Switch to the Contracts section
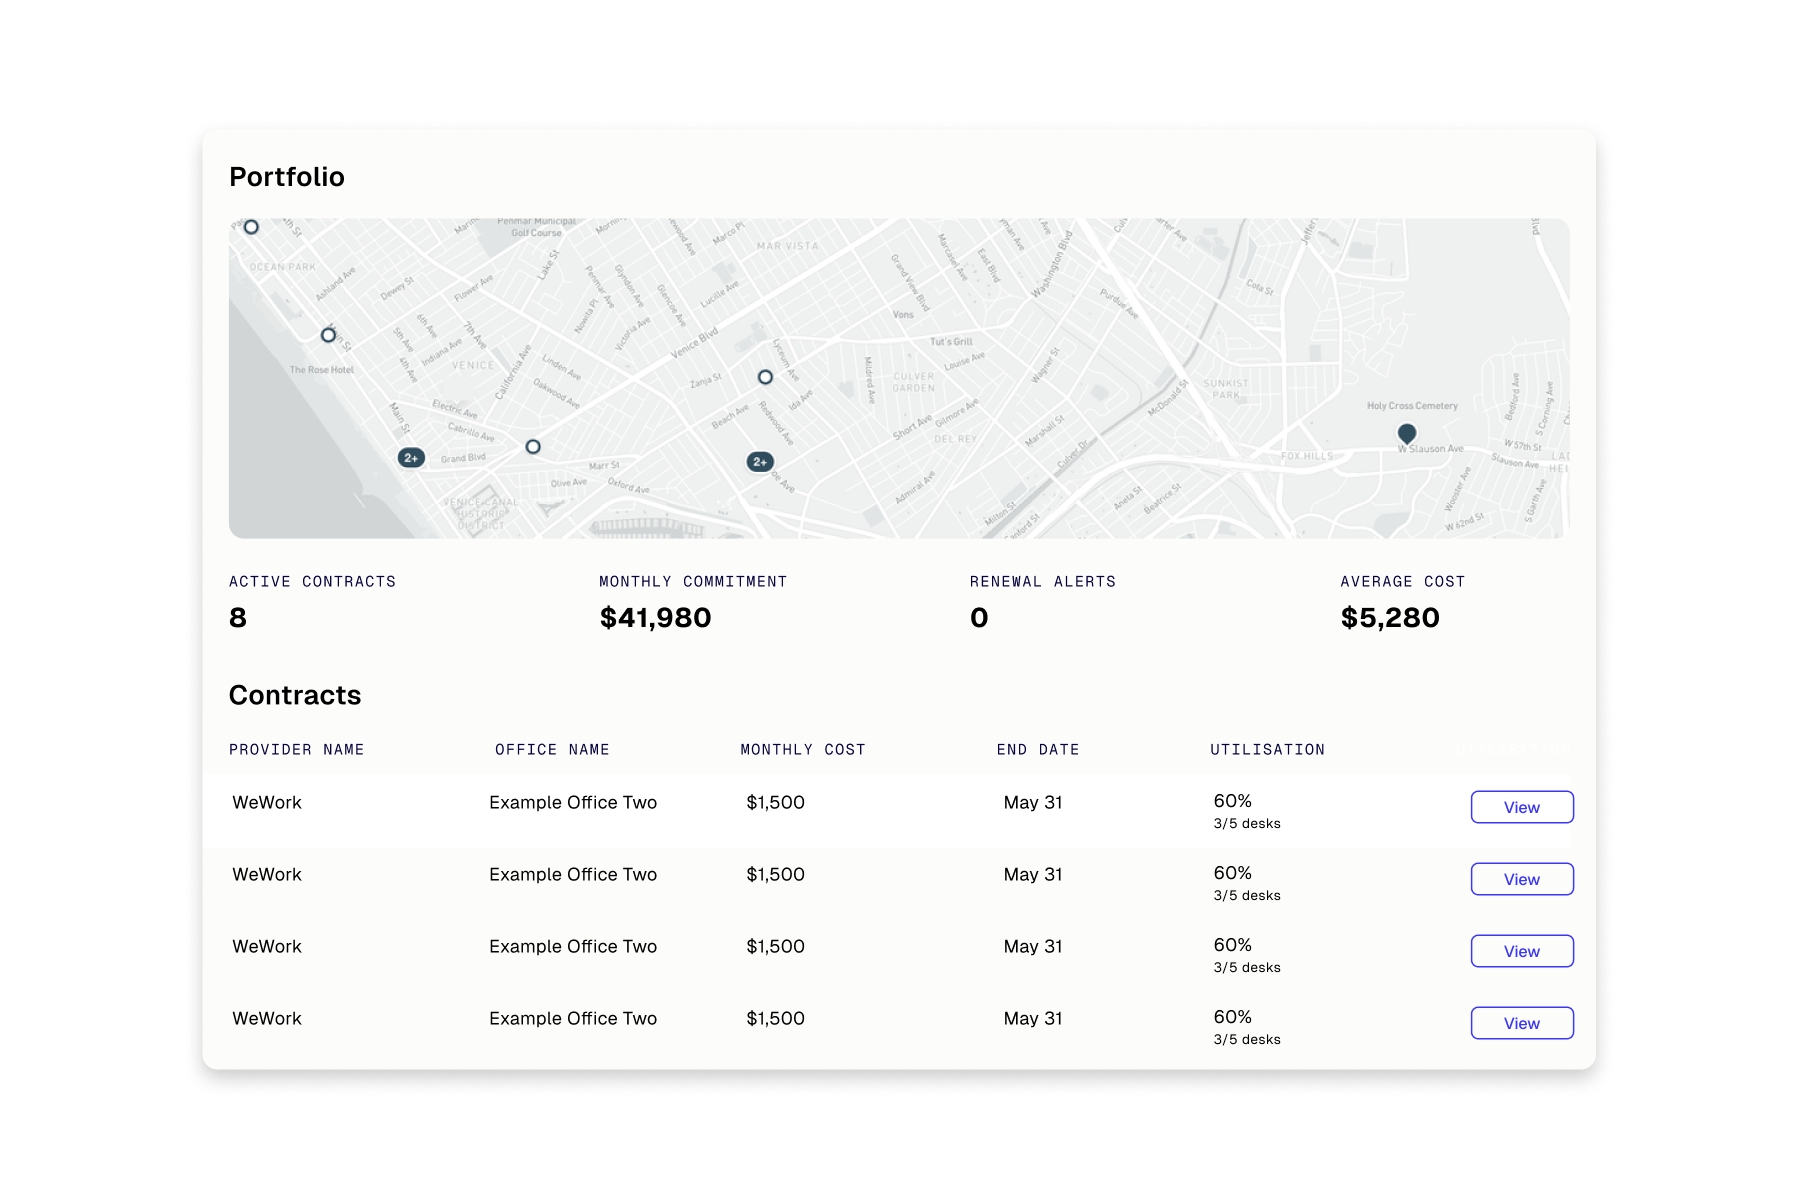Image resolution: width=1800 pixels, height=1200 pixels. [x=295, y=694]
